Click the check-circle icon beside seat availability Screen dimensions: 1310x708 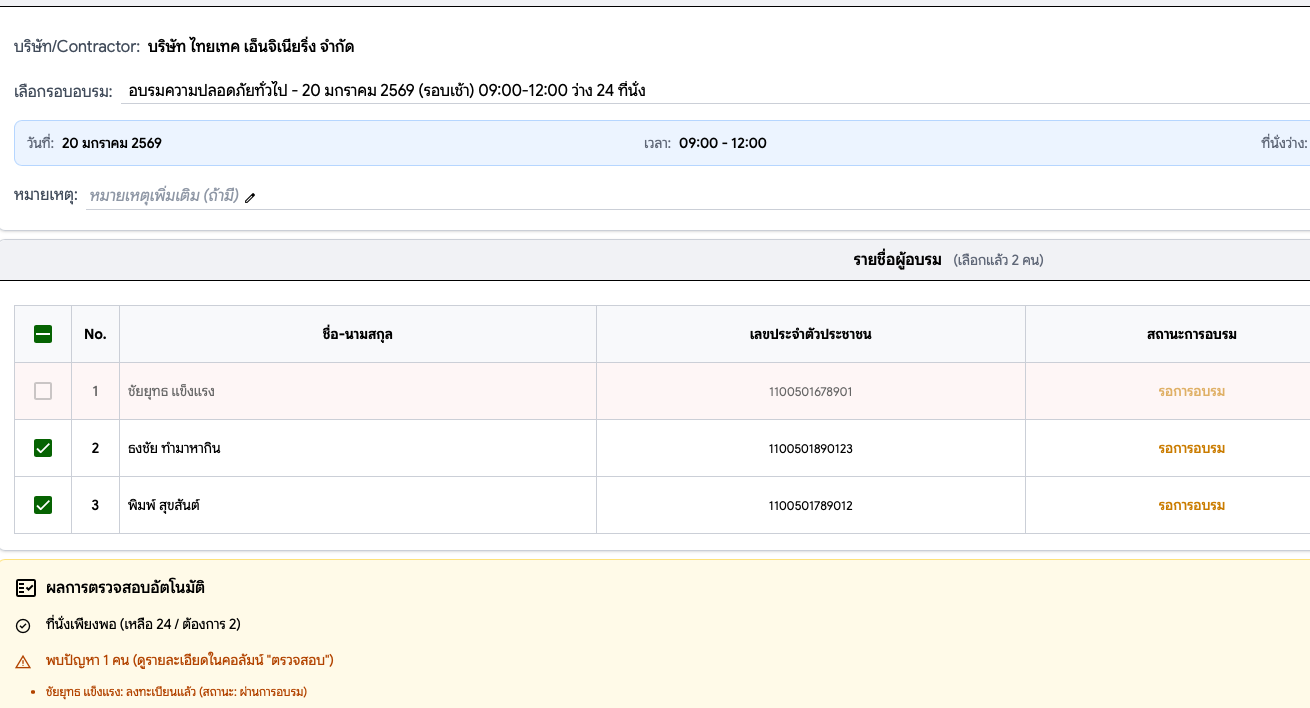pos(22,624)
